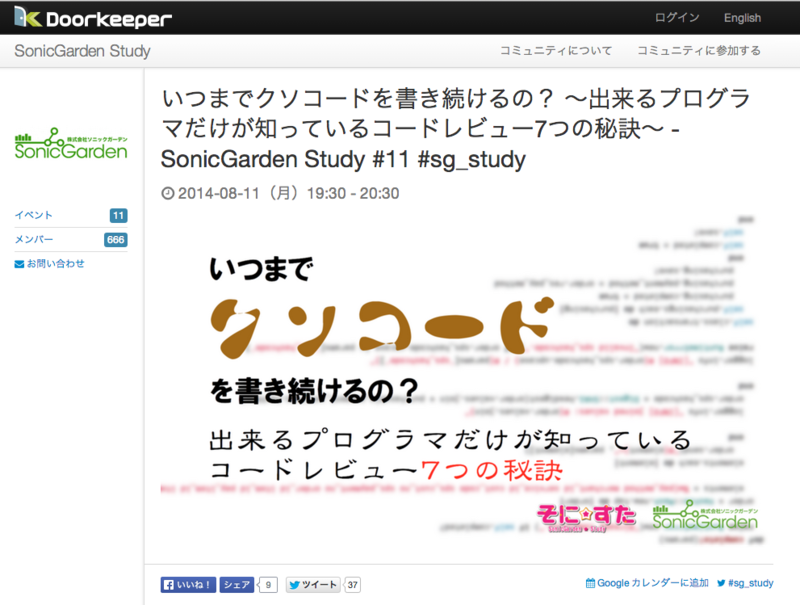Click the SonicGarden logo in banner
The width and height of the screenshot is (800, 605).
pyautogui.click(x=705, y=516)
